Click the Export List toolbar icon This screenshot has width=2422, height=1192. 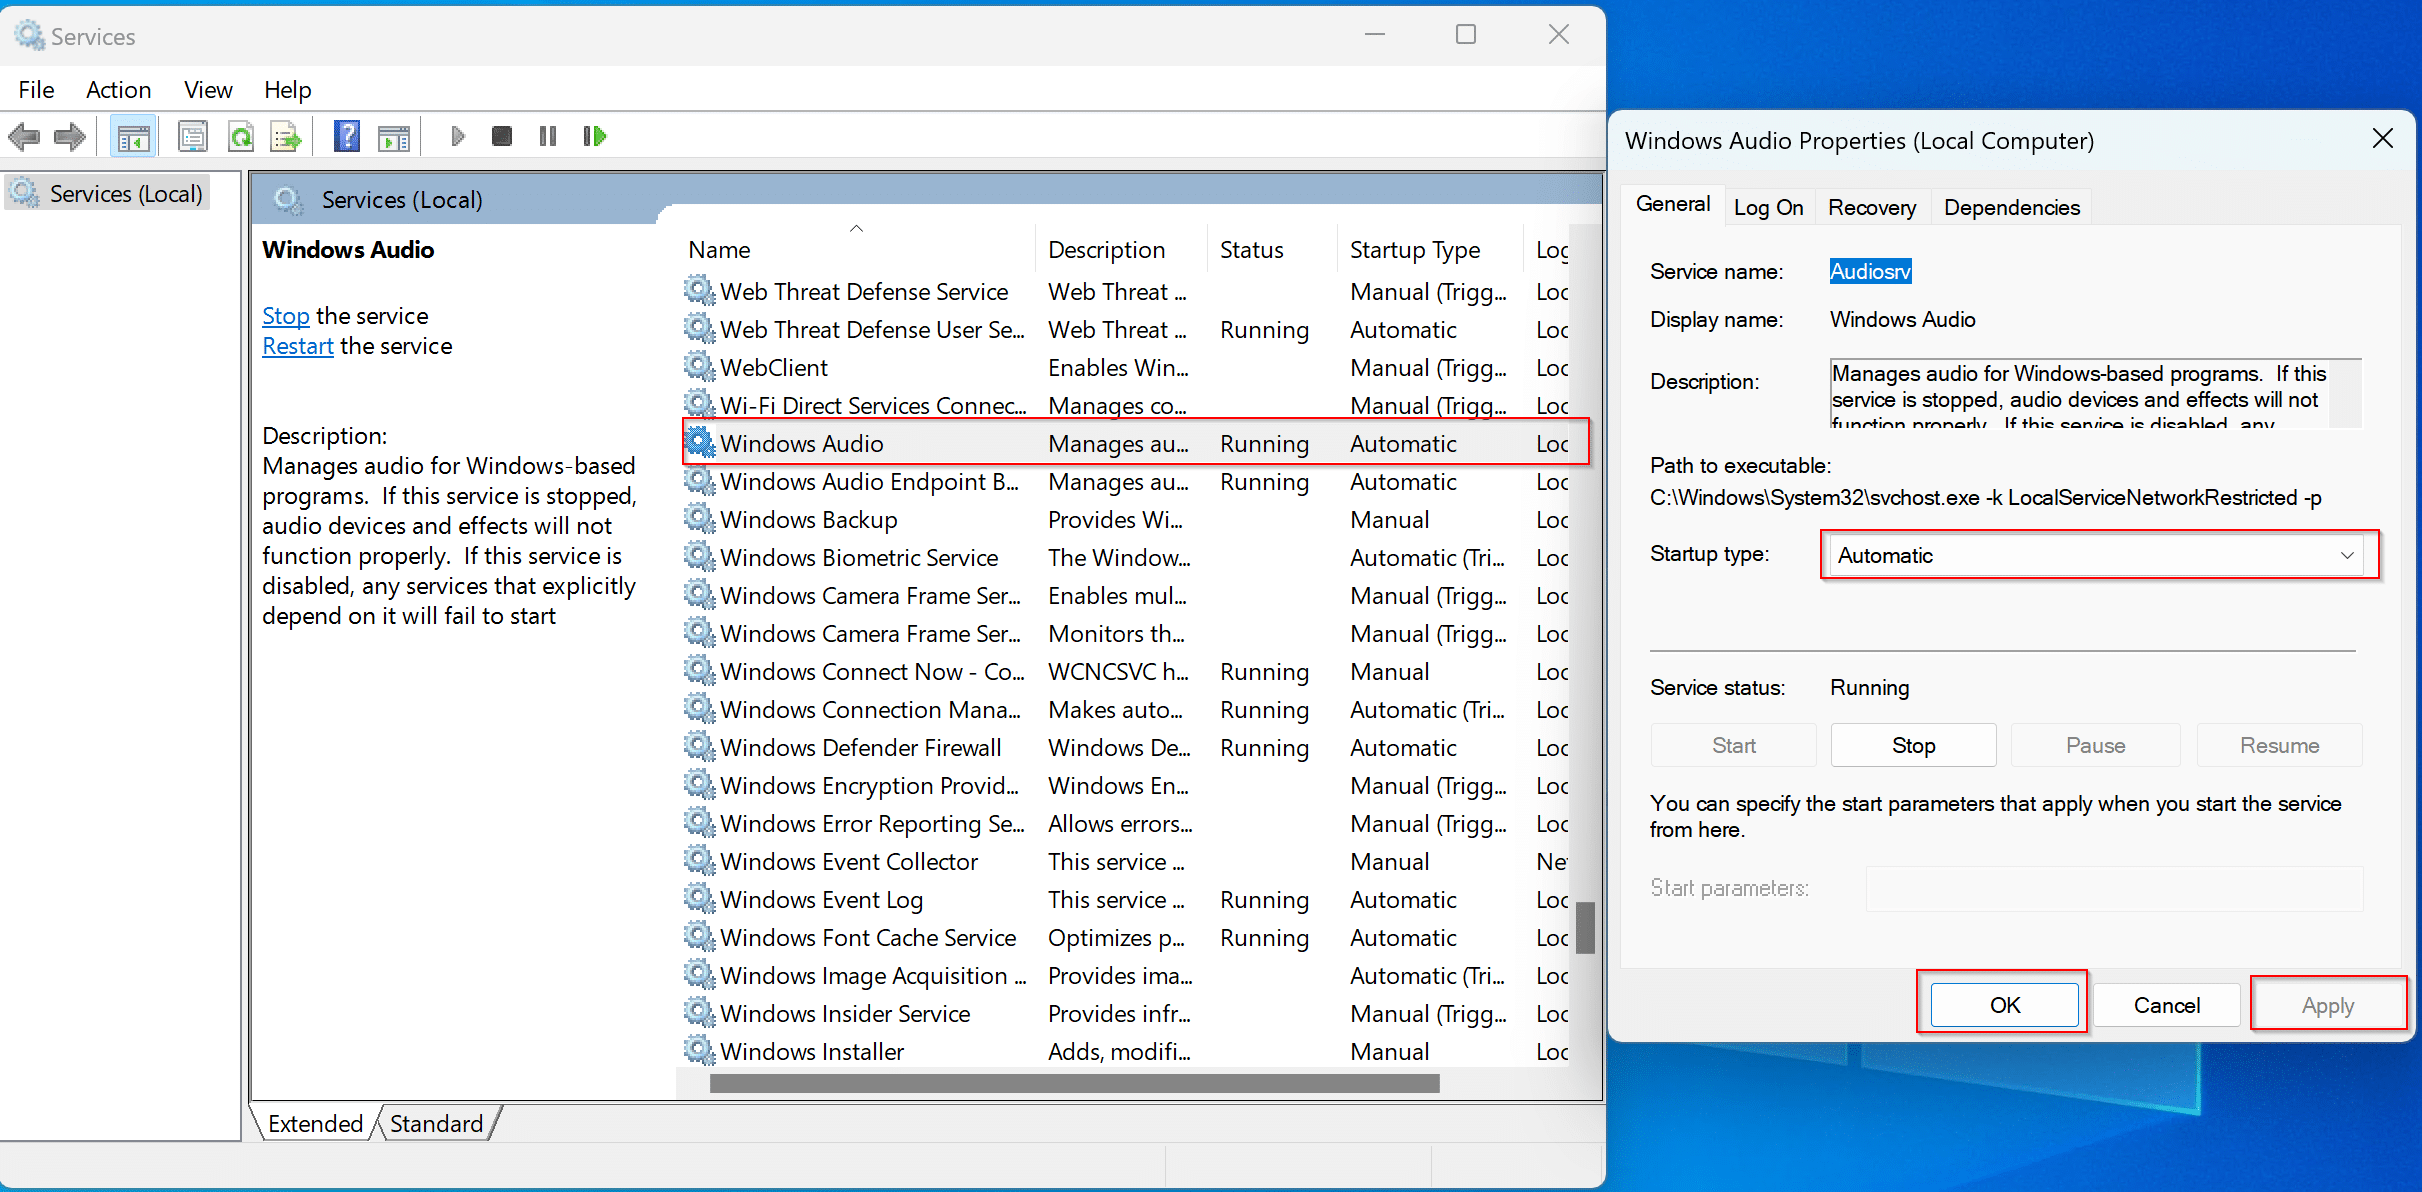pos(286,137)
